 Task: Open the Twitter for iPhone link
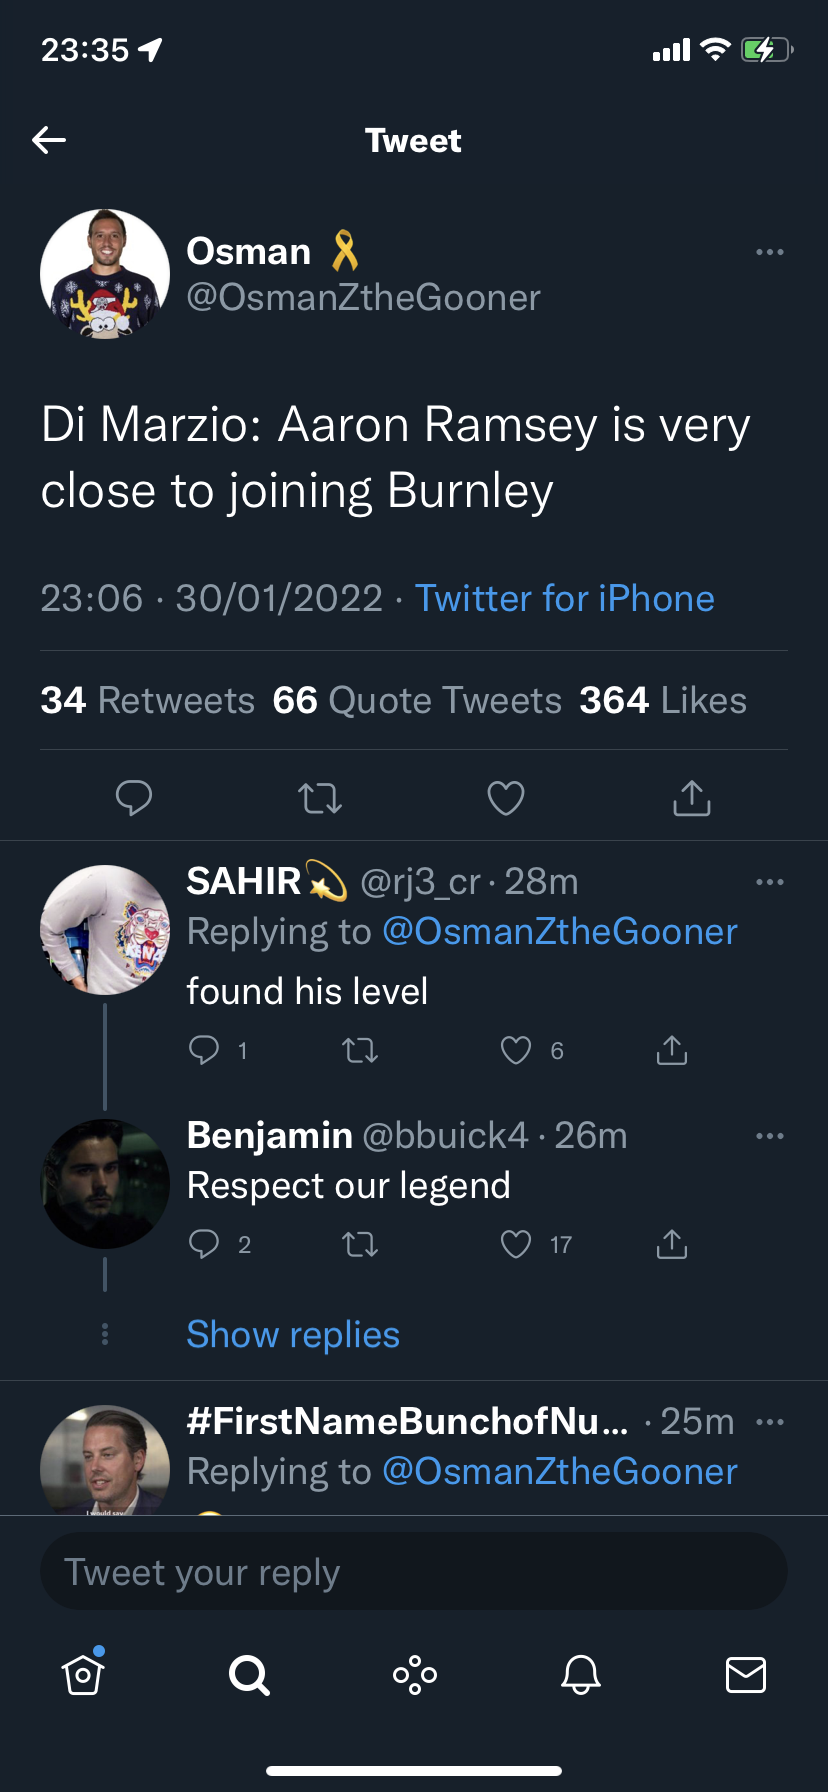(565, 598)
